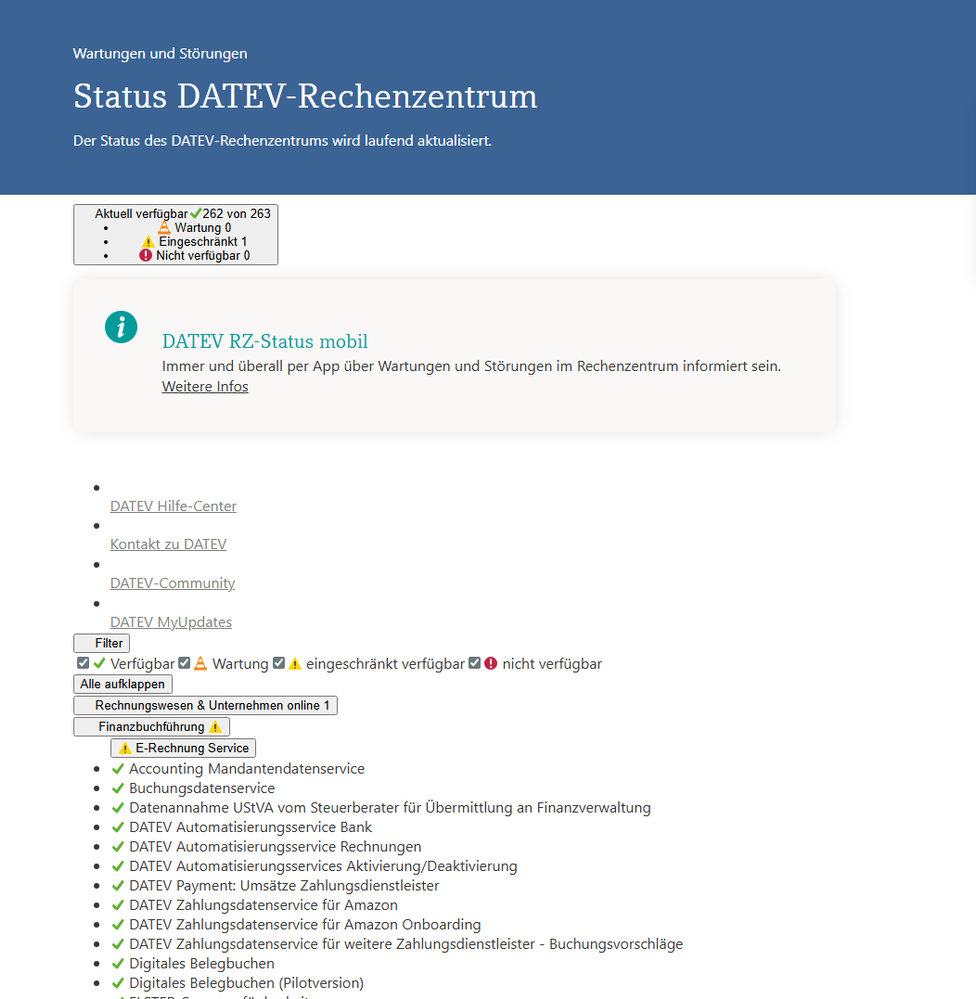The width and height of the screenshot is (976, 999).
Task: Open the Filter expander button
Action: click(102, 643)
